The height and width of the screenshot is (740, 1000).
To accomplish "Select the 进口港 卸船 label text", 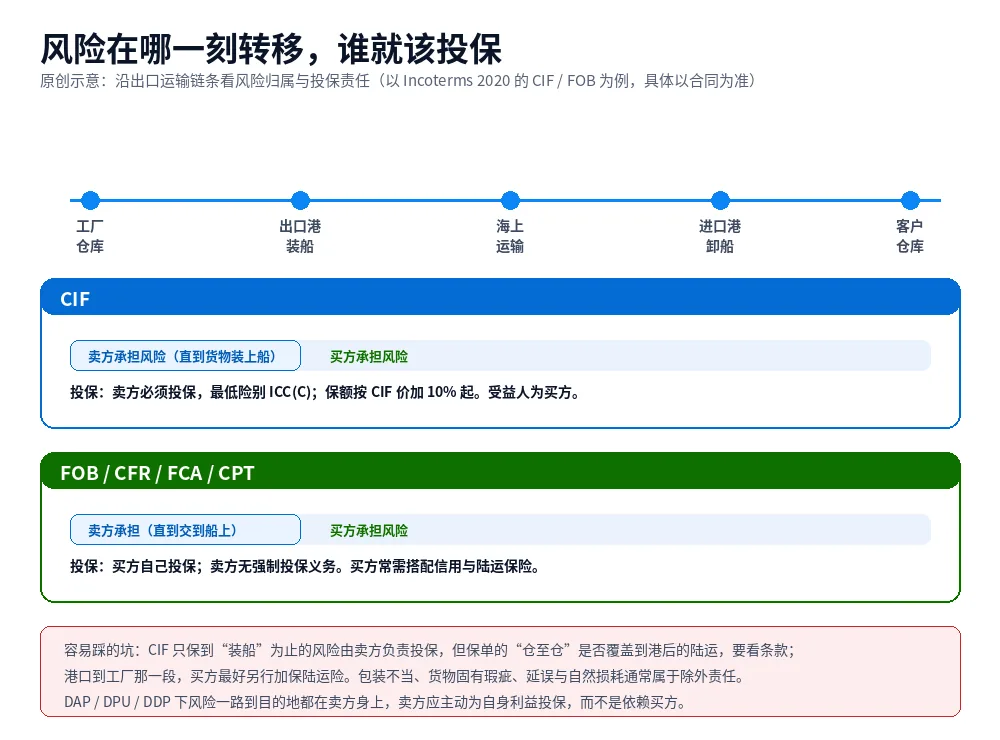I will point(719,236).
